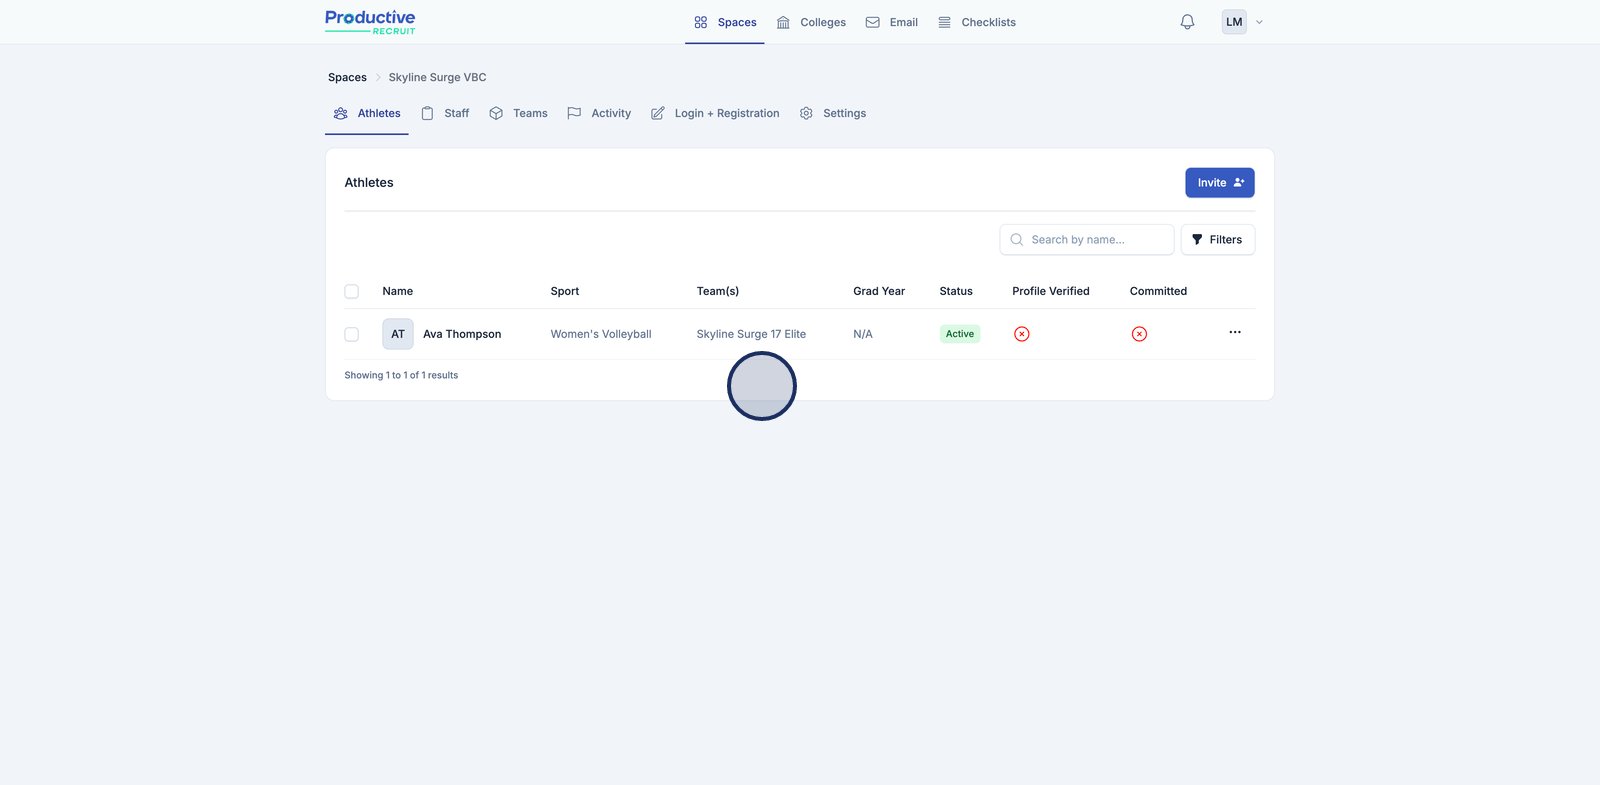Switch to the Staff tab
The height and width of the screenshot is (785, 1600).
click(445, 113)
